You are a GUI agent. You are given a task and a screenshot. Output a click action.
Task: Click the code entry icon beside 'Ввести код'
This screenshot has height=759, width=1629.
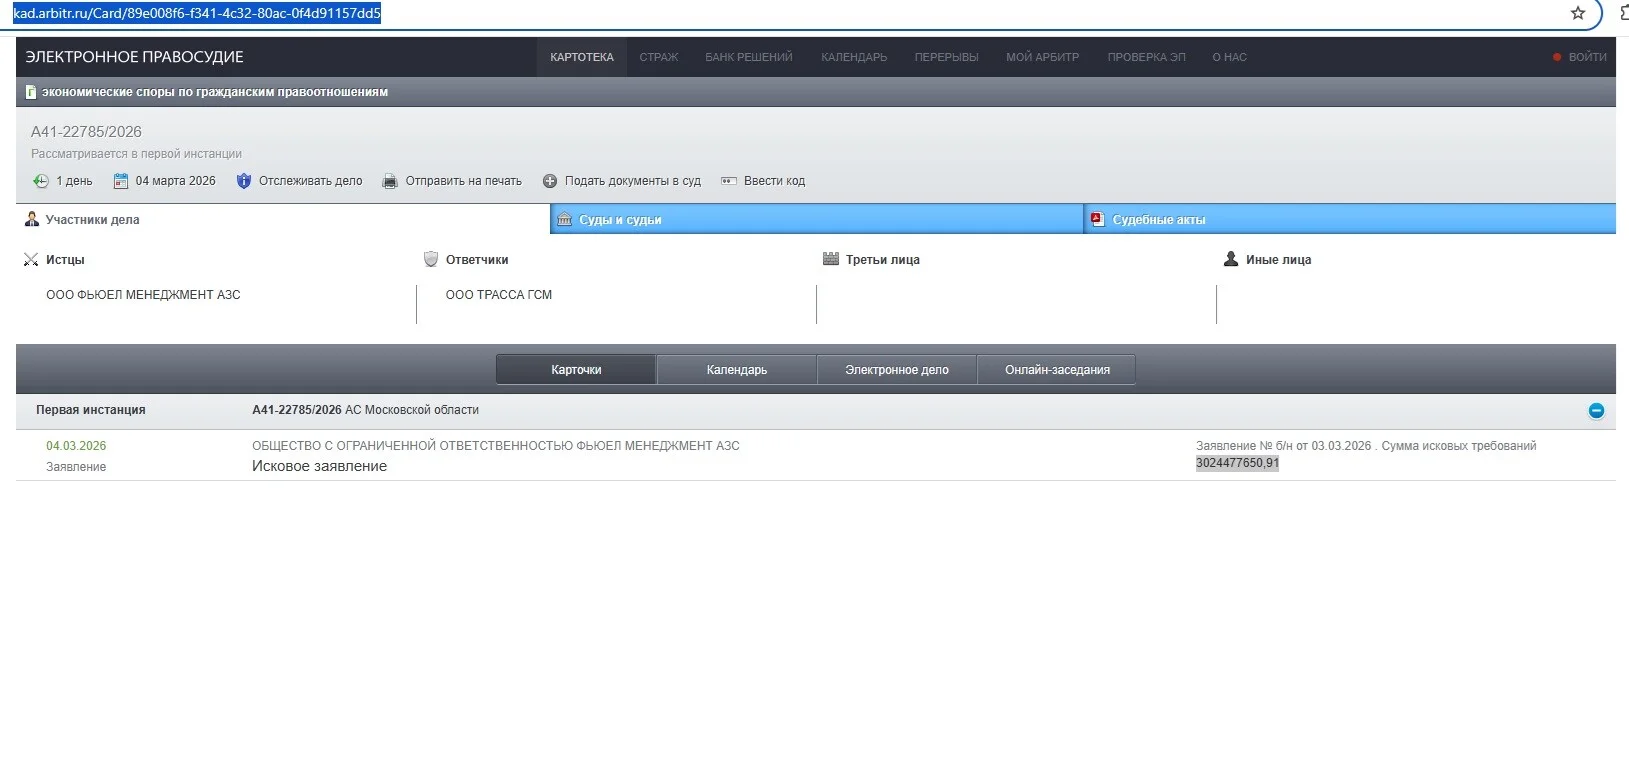pyautogui.click(x=729, y=181)
